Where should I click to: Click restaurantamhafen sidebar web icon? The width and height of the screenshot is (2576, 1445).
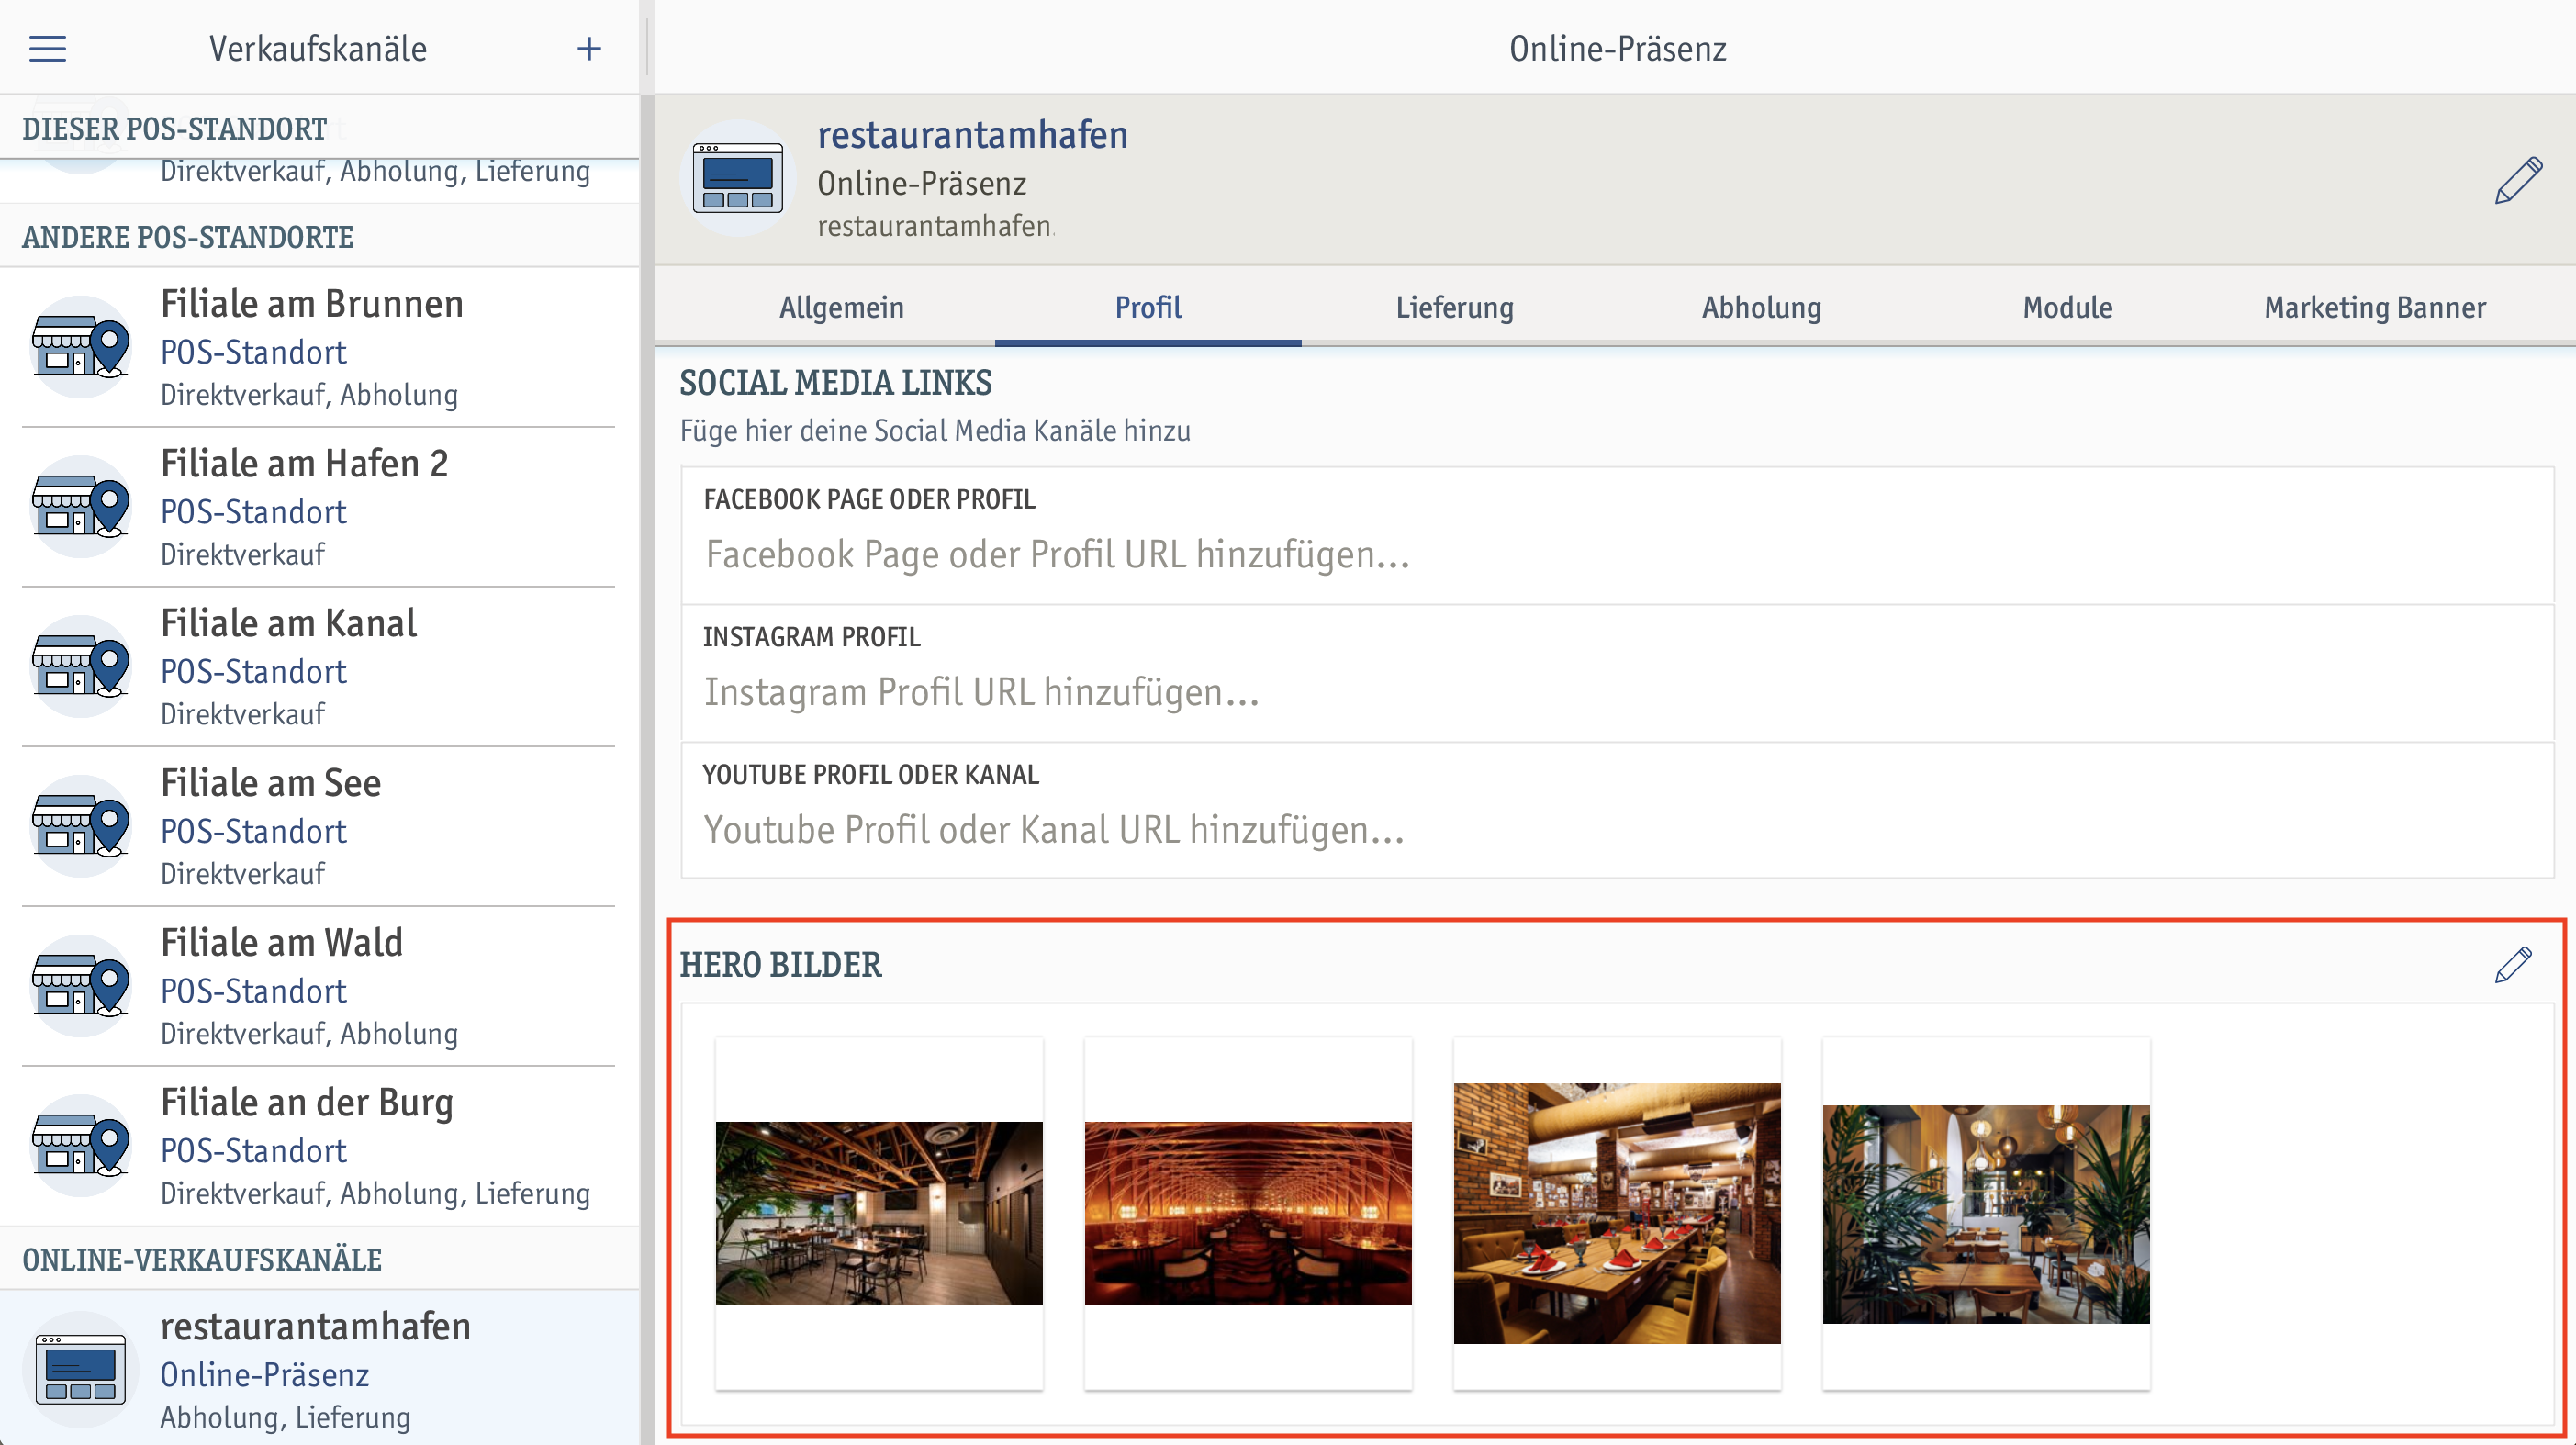[80, 1370]
